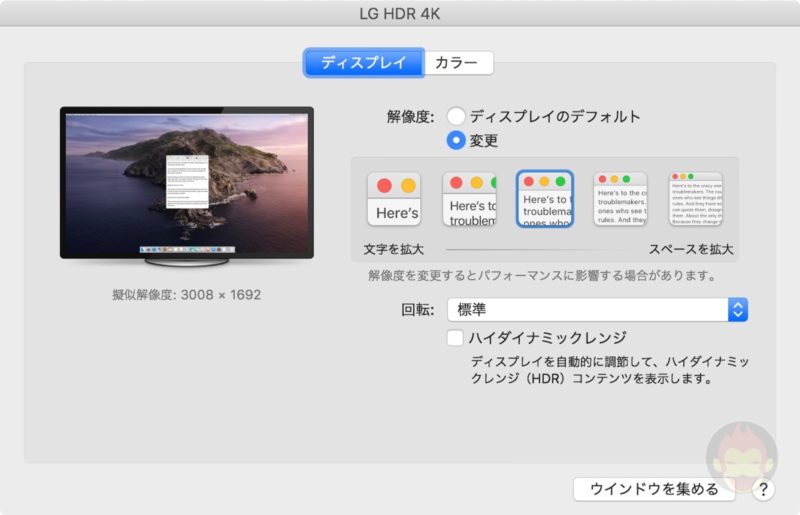The width and height of the screenshot is (800, 515).
Task: Click the HDR description text below the checkbox
Action: 610,370
